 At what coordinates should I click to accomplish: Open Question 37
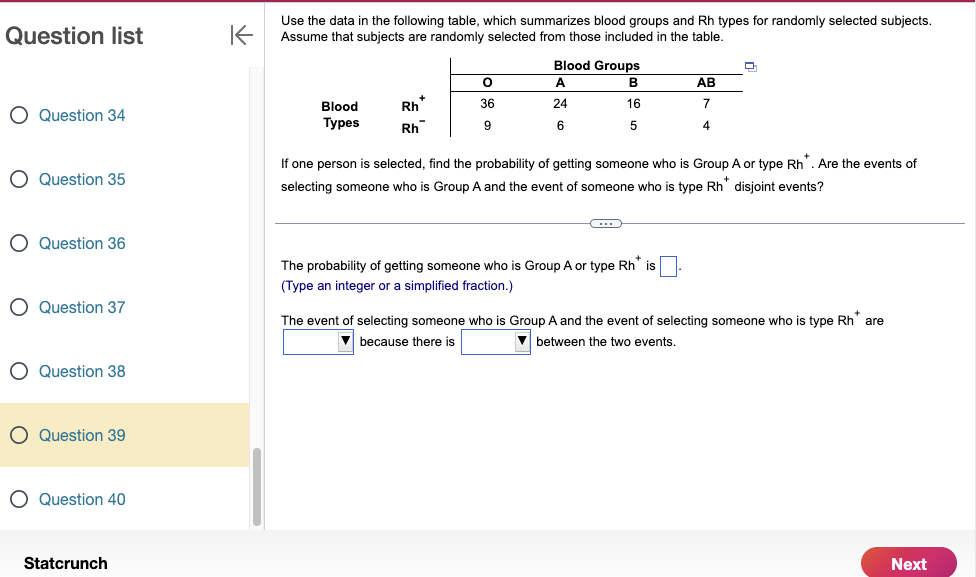[82, 307]
